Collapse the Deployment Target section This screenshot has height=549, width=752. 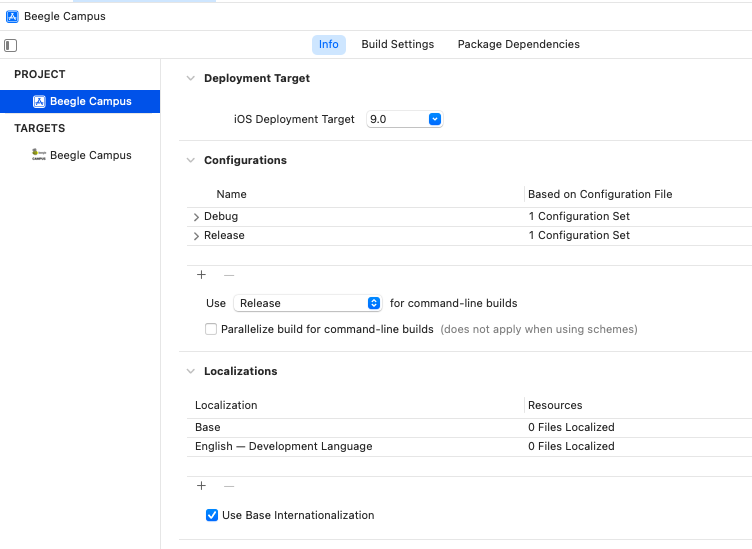191,78
